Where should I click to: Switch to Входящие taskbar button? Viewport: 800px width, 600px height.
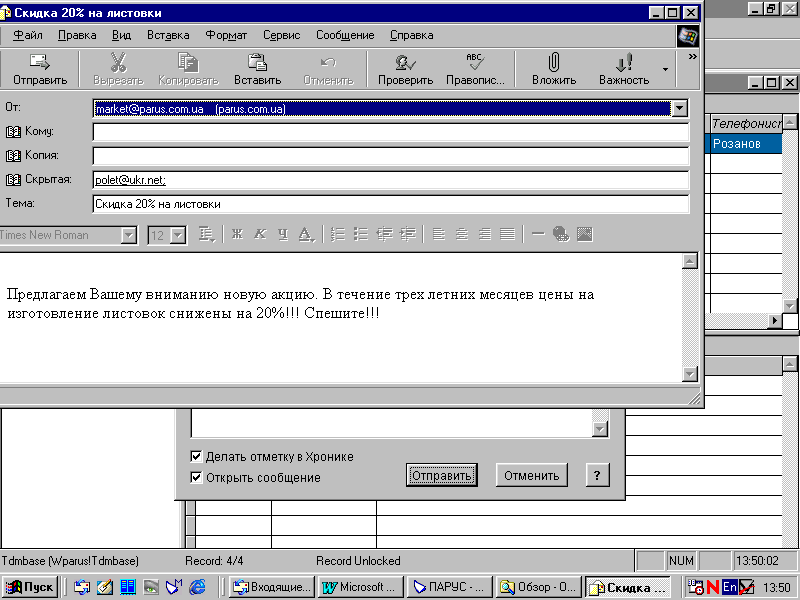point(272,587)
